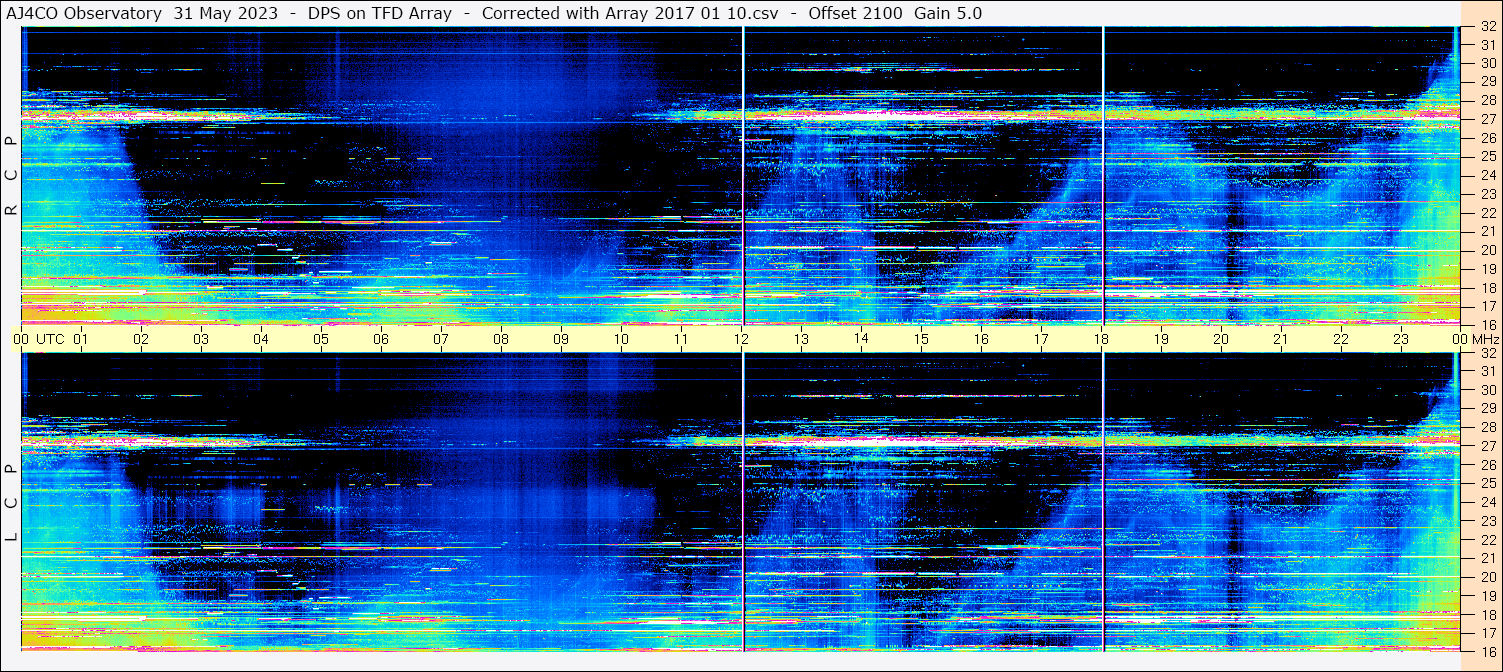
Task: Click the "AJ4CO Observatory" title text
Action: click(x=84, y=14)
